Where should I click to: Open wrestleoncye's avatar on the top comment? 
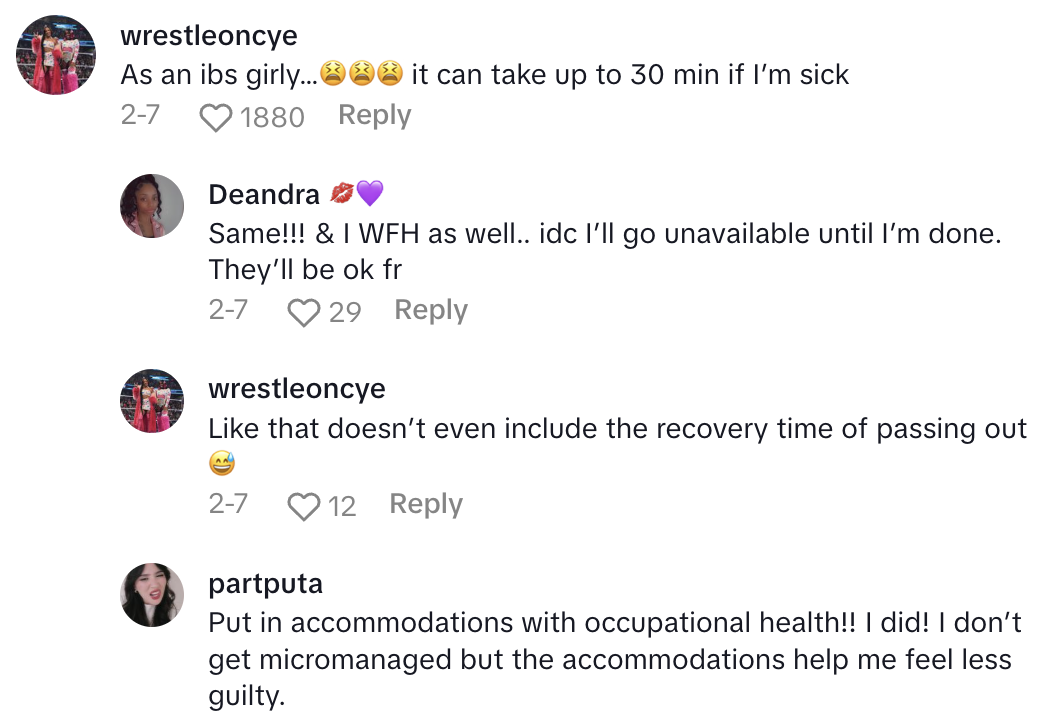57,55
